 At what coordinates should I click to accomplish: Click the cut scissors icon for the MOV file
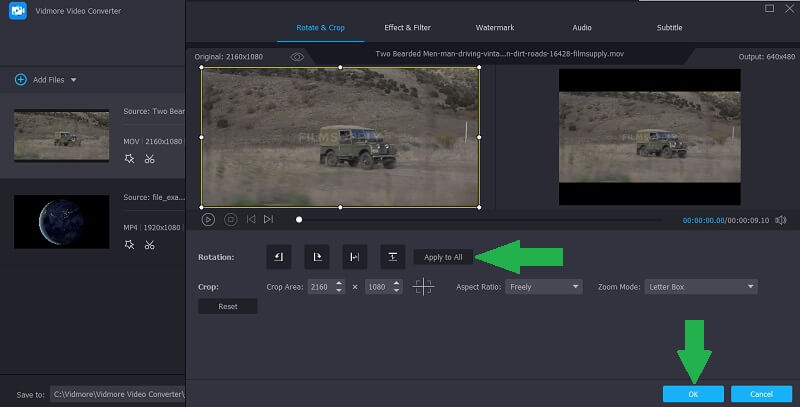point(149,158)
